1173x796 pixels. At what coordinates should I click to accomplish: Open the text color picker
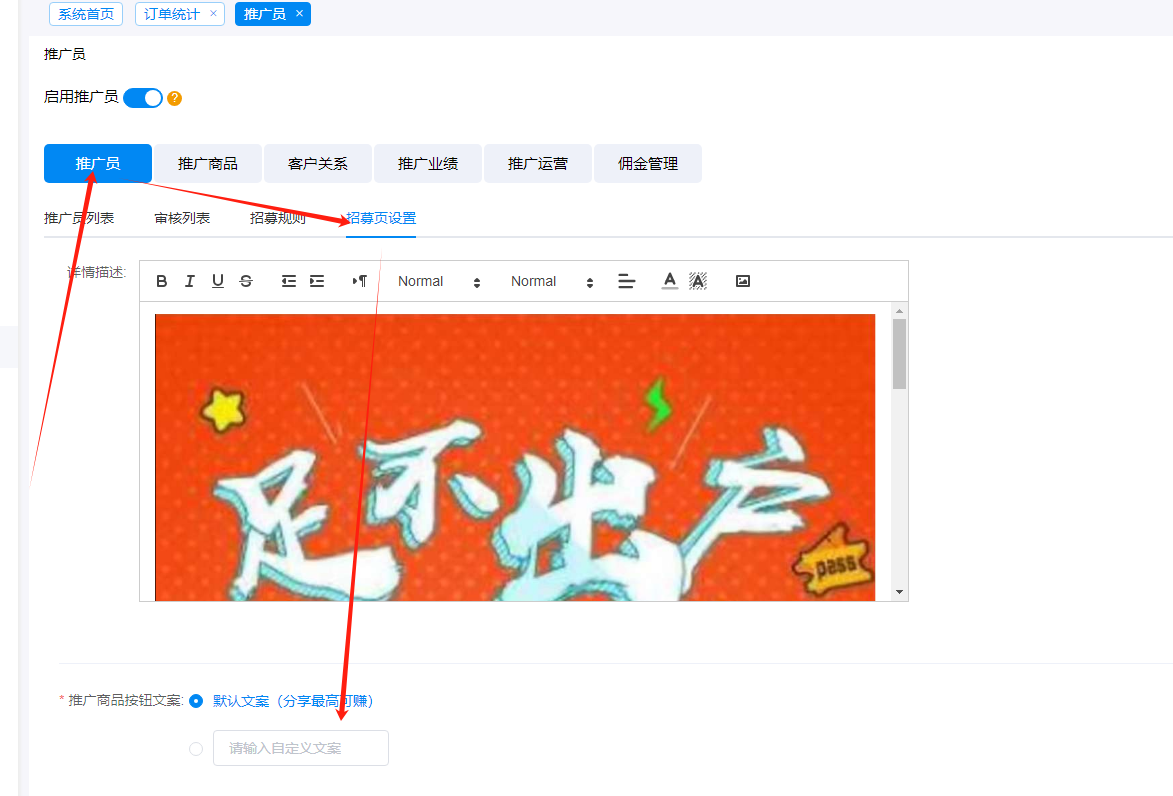pyautogui.click(x=670, y=281)
